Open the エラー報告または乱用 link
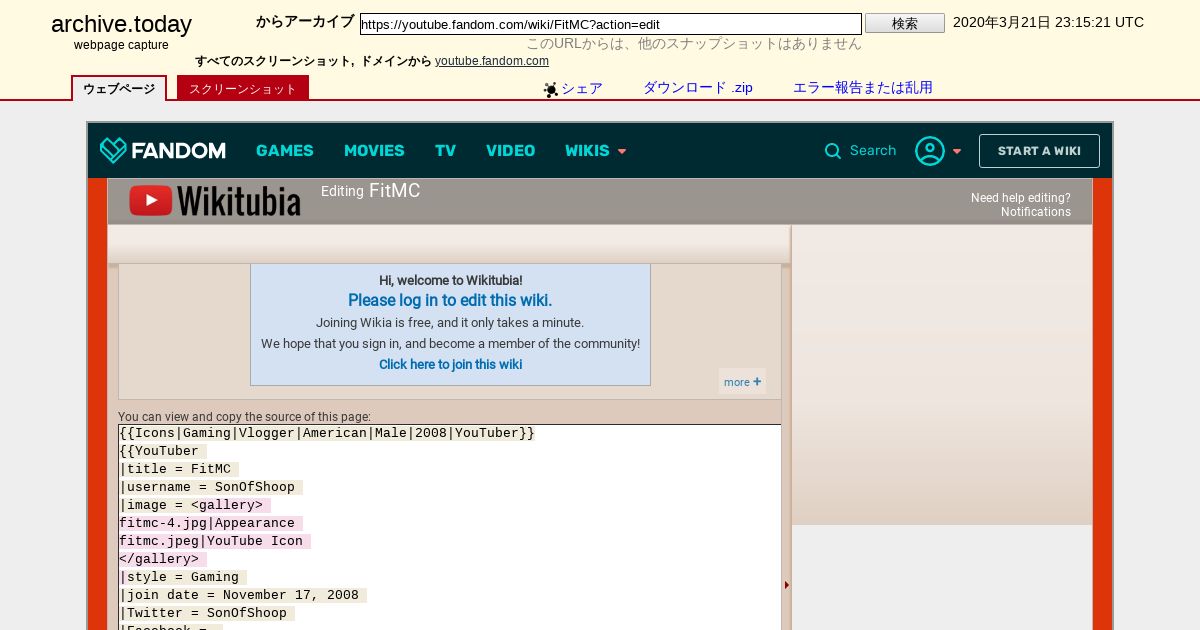The width and height of the screenshot is (1200, 630). coord(863,88)
